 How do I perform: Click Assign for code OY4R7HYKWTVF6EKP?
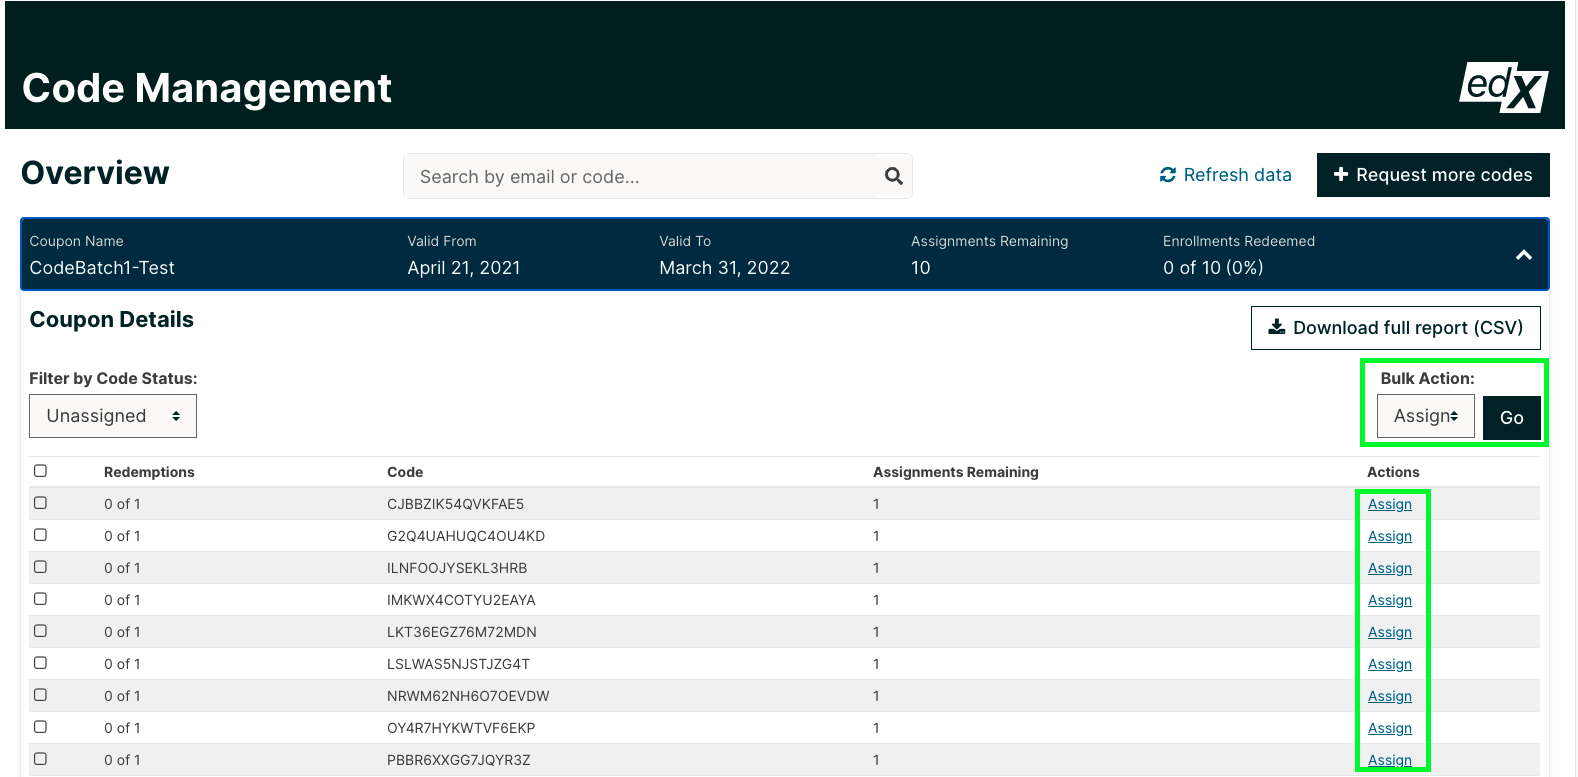pyautogui.click(x=1389, y=728)
